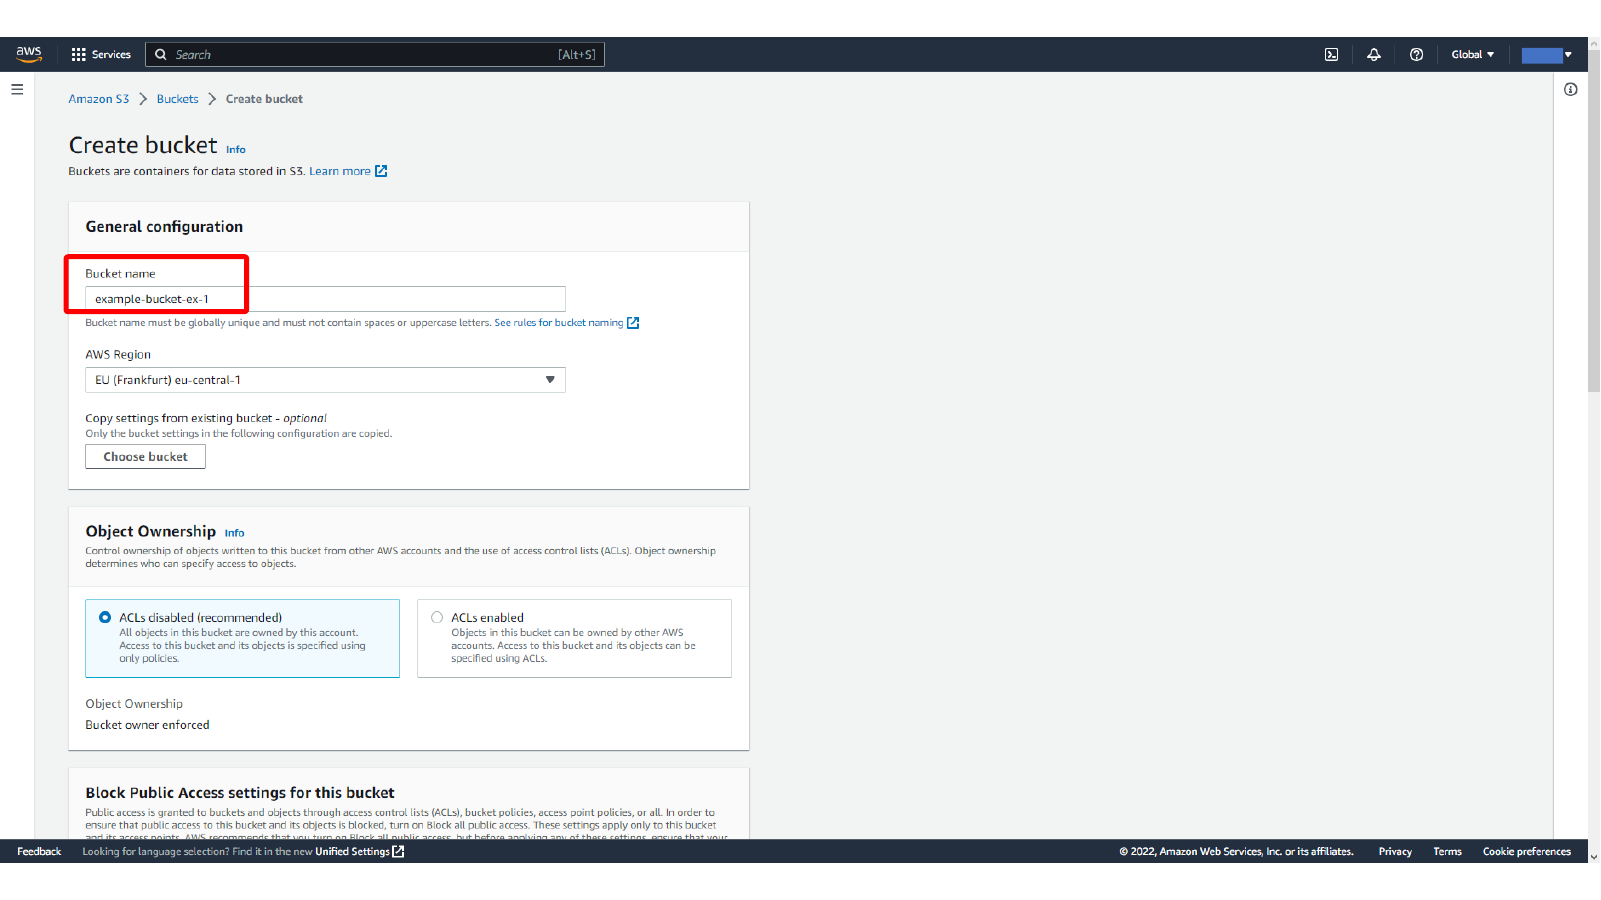This screenshot has height=900, width=1601.
Task: Open Terms link in footer
Action: point(1447,852)
